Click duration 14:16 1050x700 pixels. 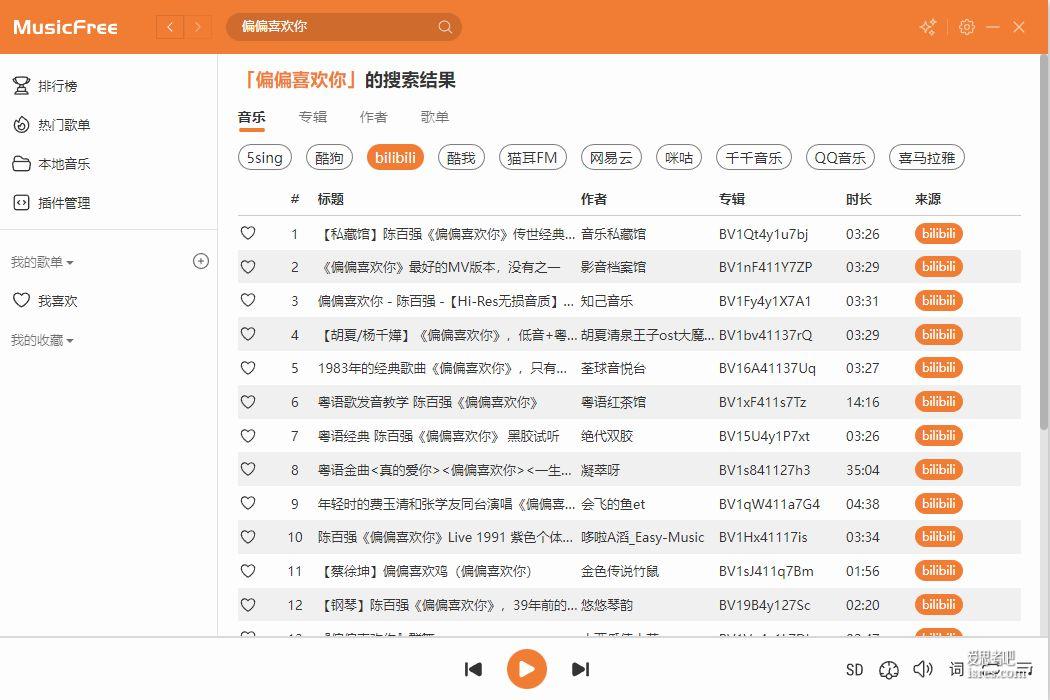pos(862,402)
